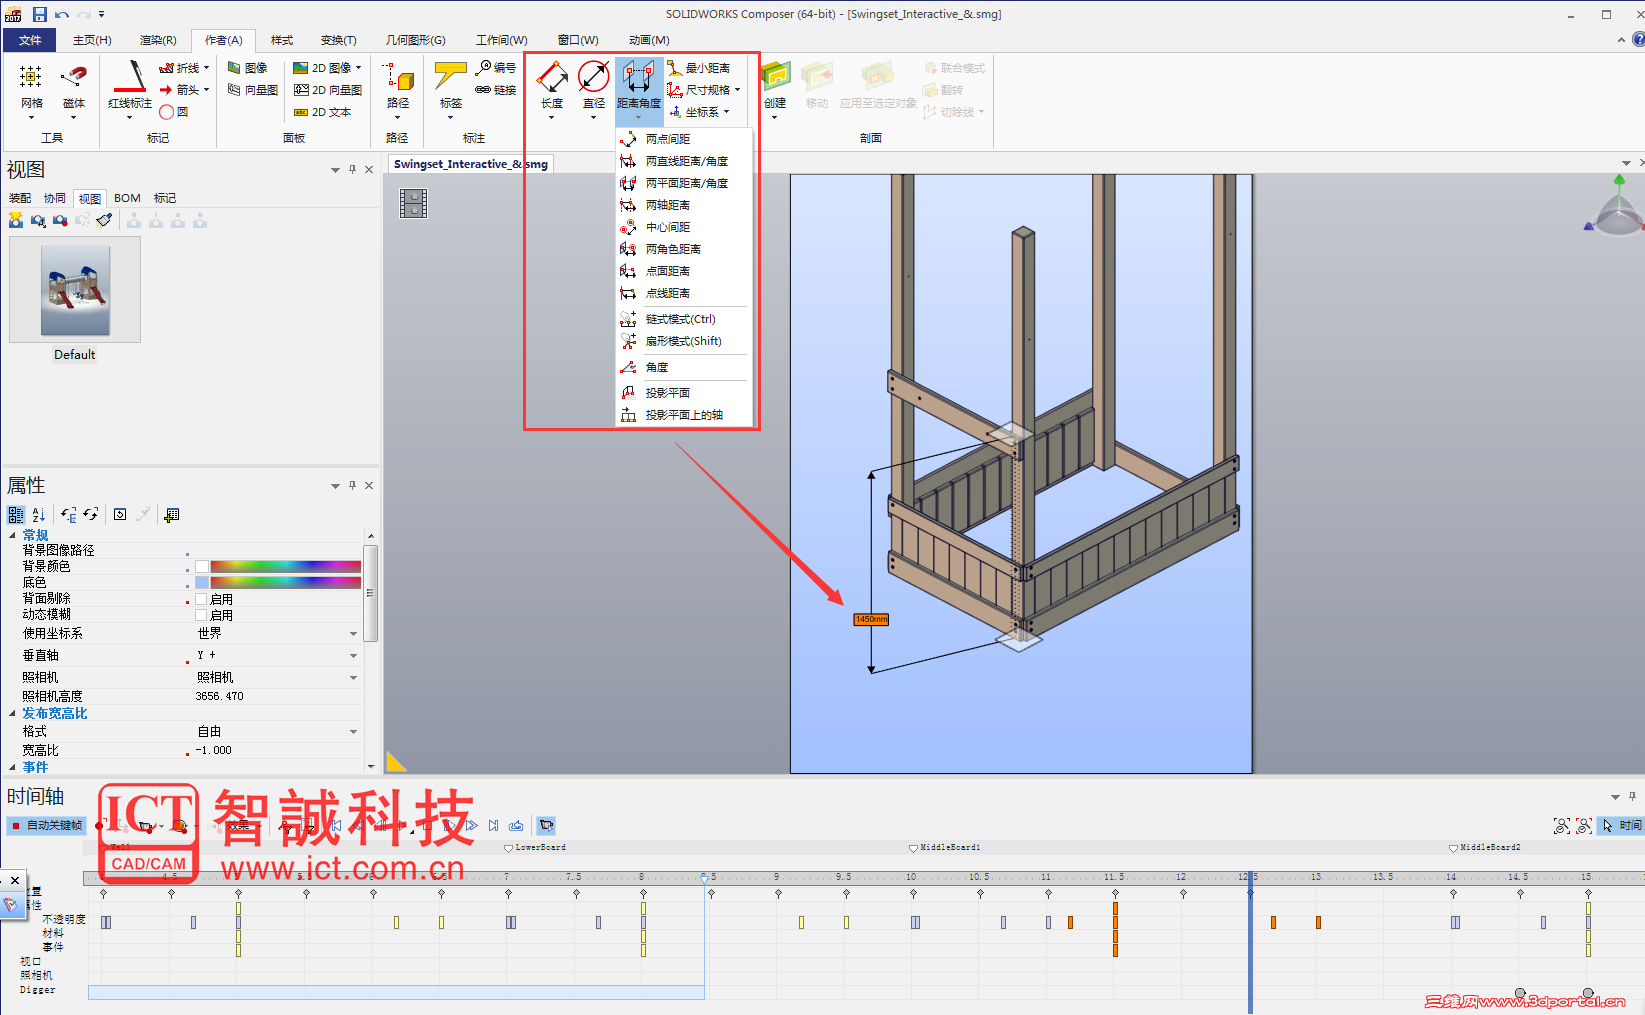Collapse the 发布宽高比 property group
Image resolution: width=1645 pixels, height=1015 pixels.
[x=12, y=714]
